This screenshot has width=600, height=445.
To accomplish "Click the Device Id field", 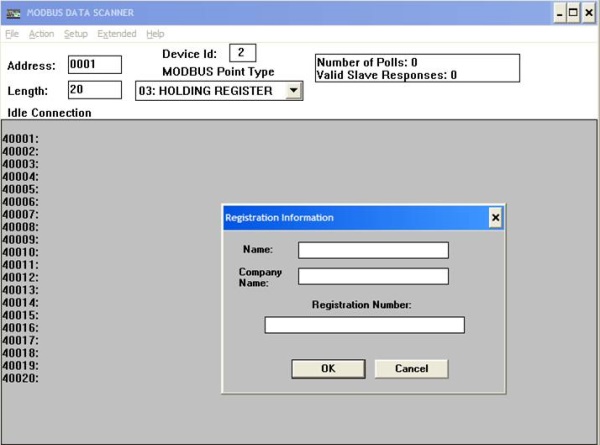I will tap(243, 53).
